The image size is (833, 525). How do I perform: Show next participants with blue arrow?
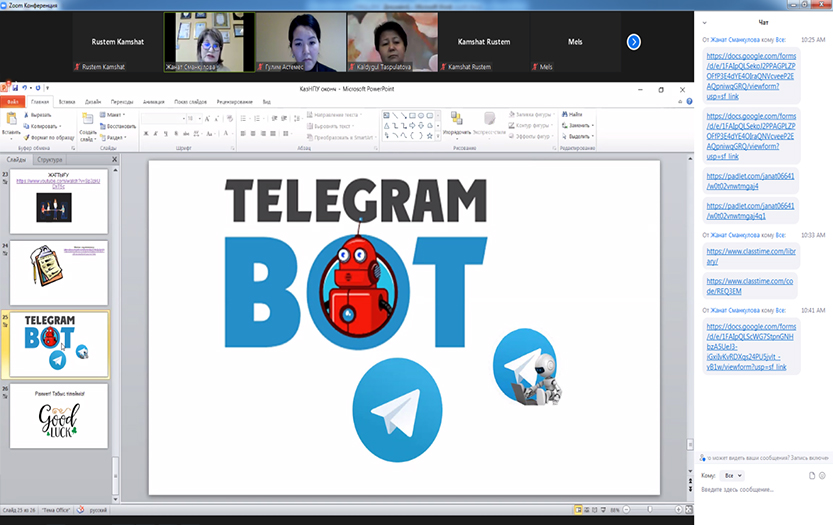click(x=633, y=42)
